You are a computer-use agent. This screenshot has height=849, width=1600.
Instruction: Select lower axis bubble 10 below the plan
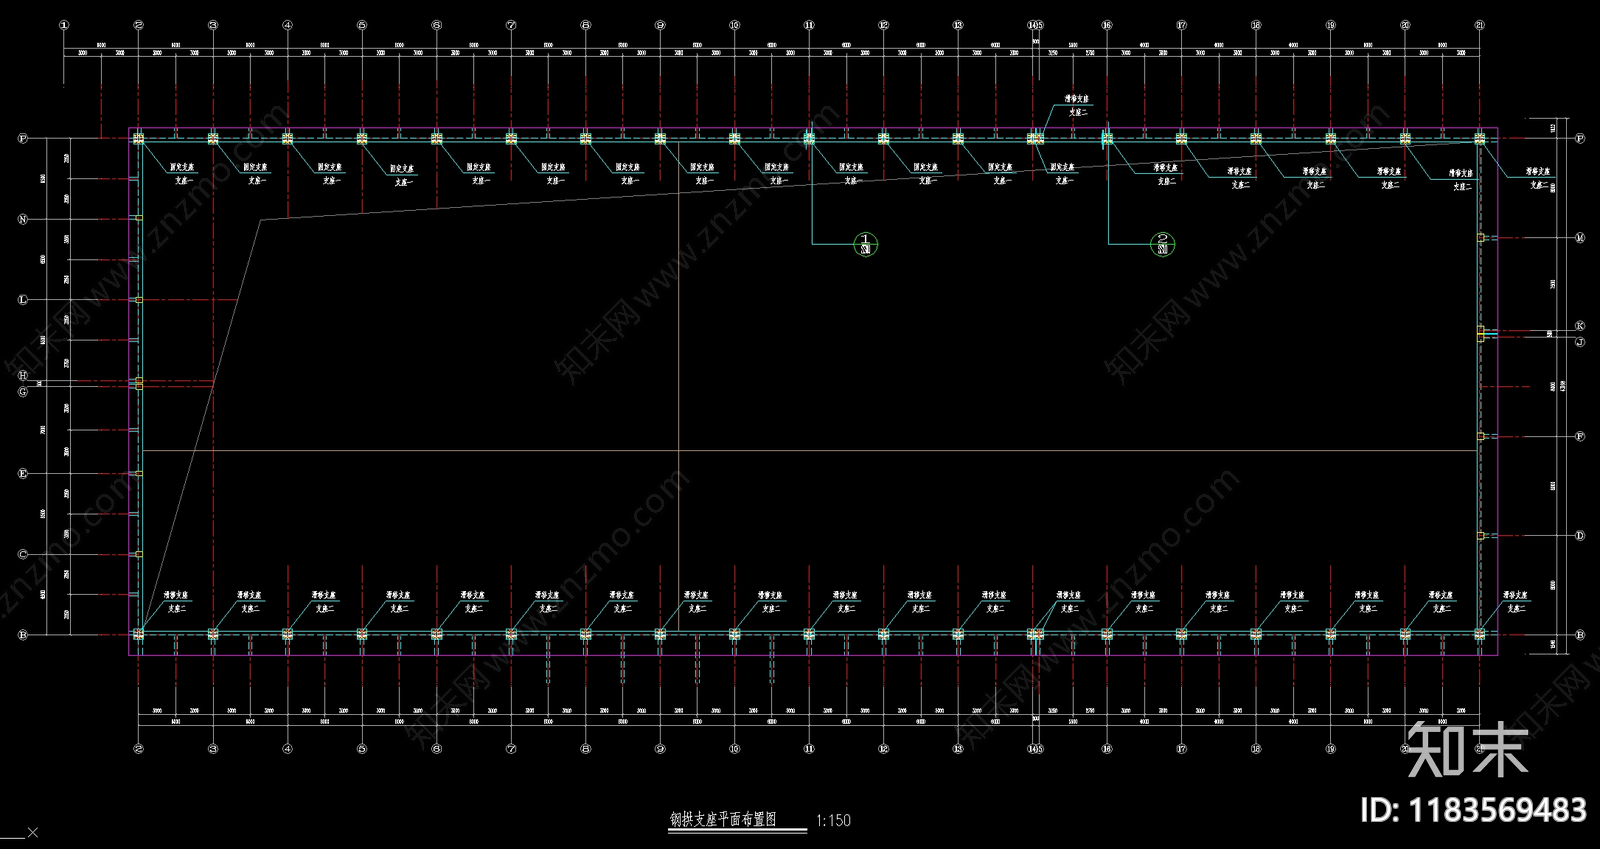(x=735, y=748)
